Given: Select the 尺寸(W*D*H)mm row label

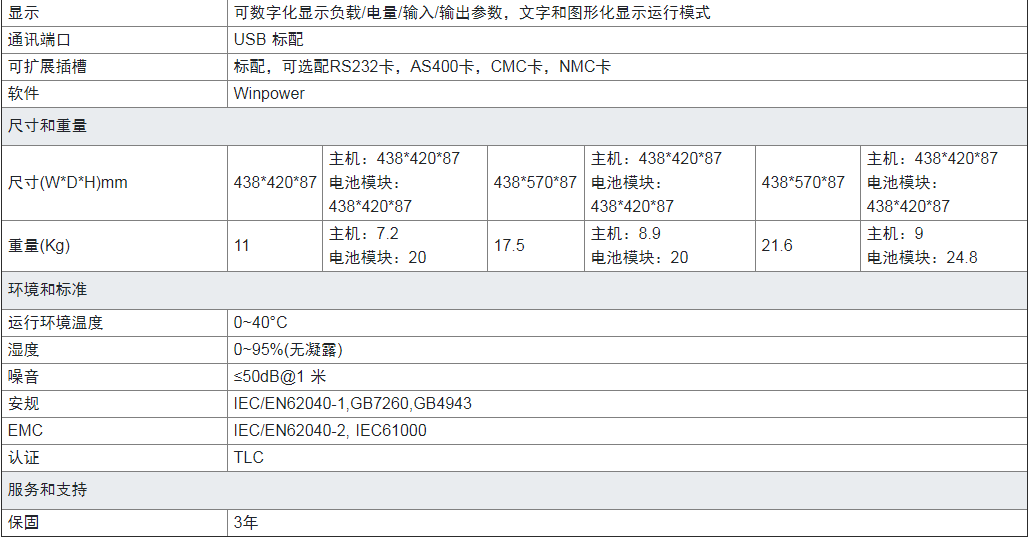Looking at the screenshot, I should 68,182.
